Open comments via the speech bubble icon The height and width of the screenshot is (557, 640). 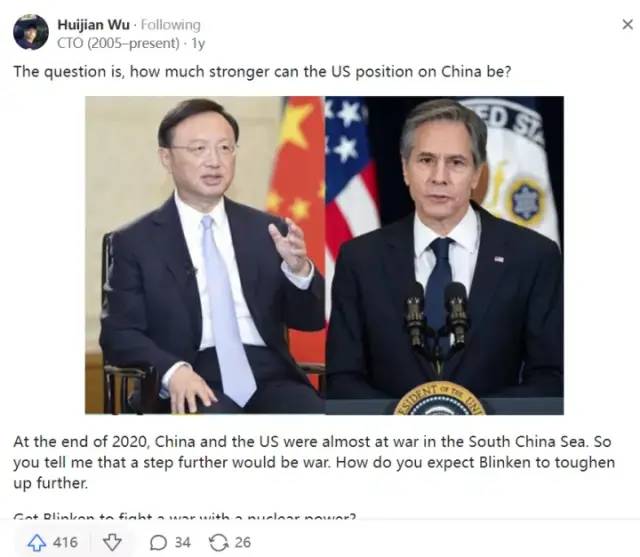[x=158, y=542]
